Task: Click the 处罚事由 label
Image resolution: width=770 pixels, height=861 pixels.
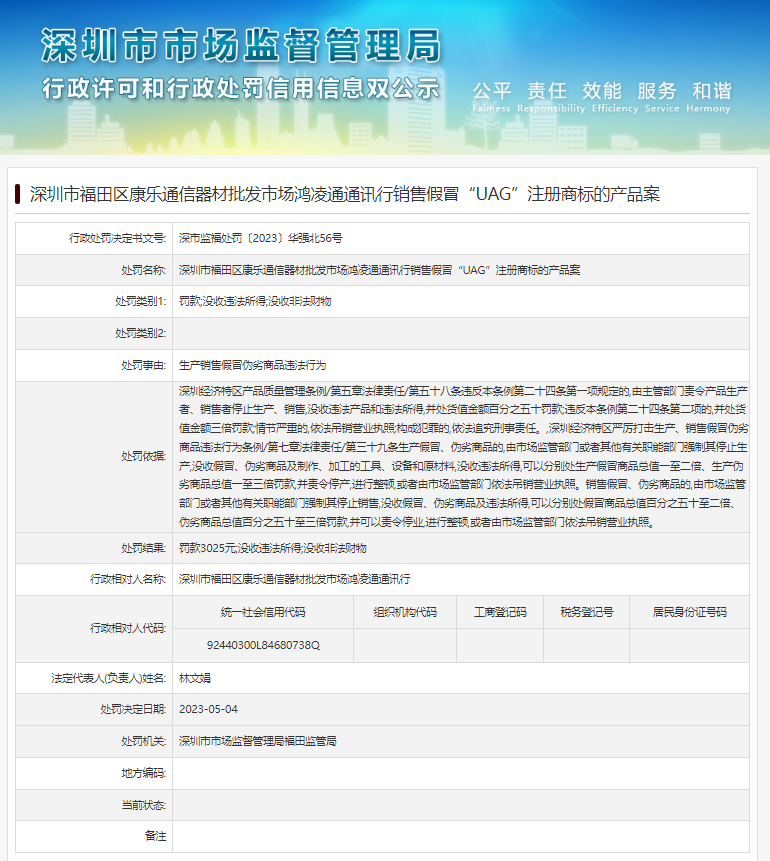Action: click(x=143, y=365)
